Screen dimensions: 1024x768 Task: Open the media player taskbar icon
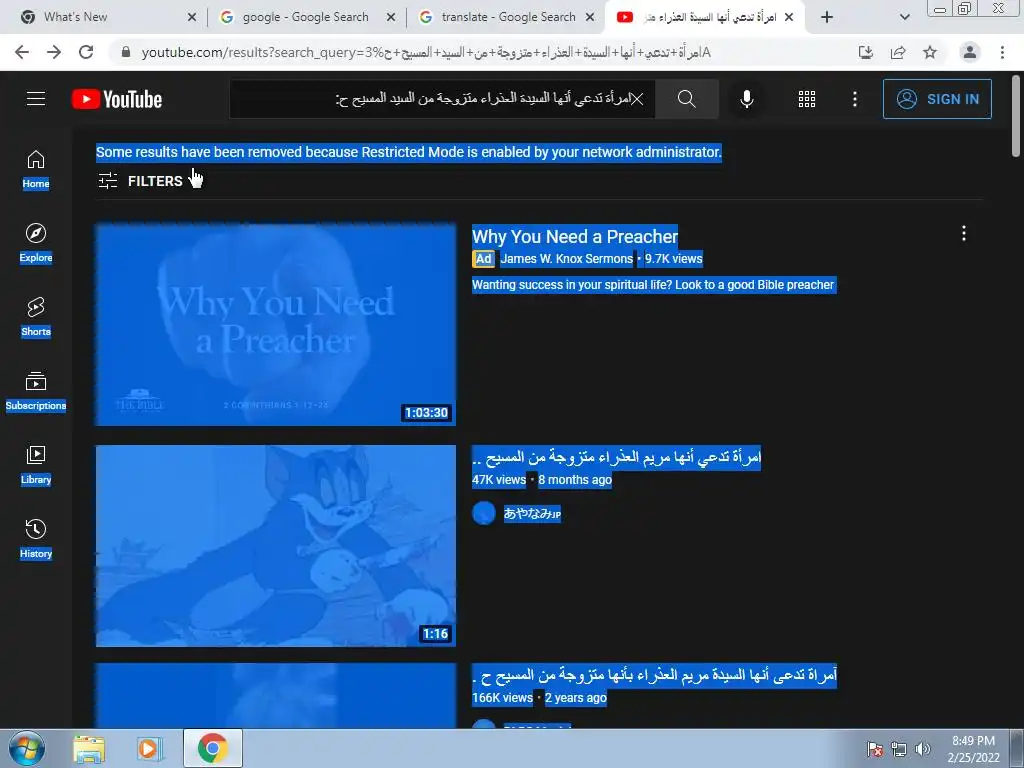(150, 749)
